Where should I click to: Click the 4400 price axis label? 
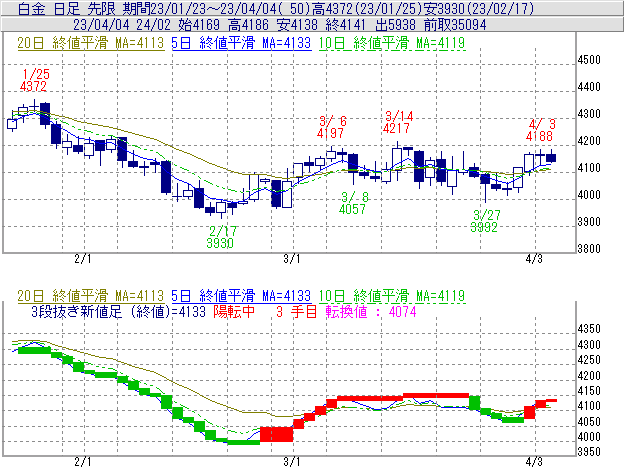coord(589,87)
